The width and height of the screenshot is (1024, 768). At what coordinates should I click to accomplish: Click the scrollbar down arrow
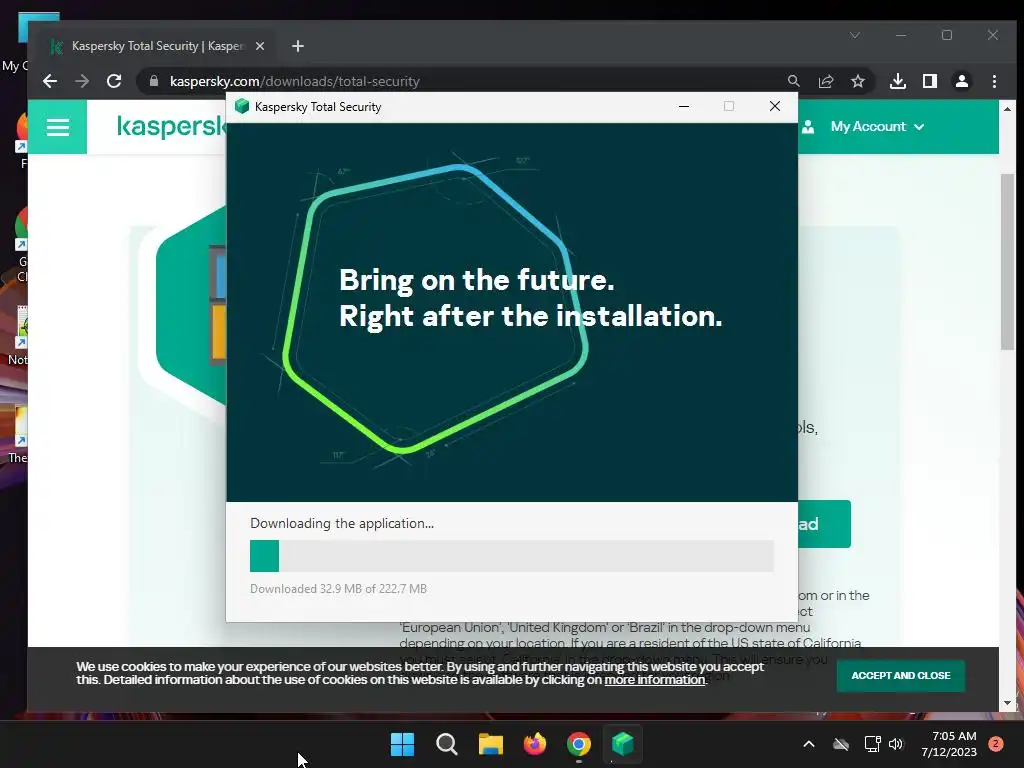(1007, 703)
